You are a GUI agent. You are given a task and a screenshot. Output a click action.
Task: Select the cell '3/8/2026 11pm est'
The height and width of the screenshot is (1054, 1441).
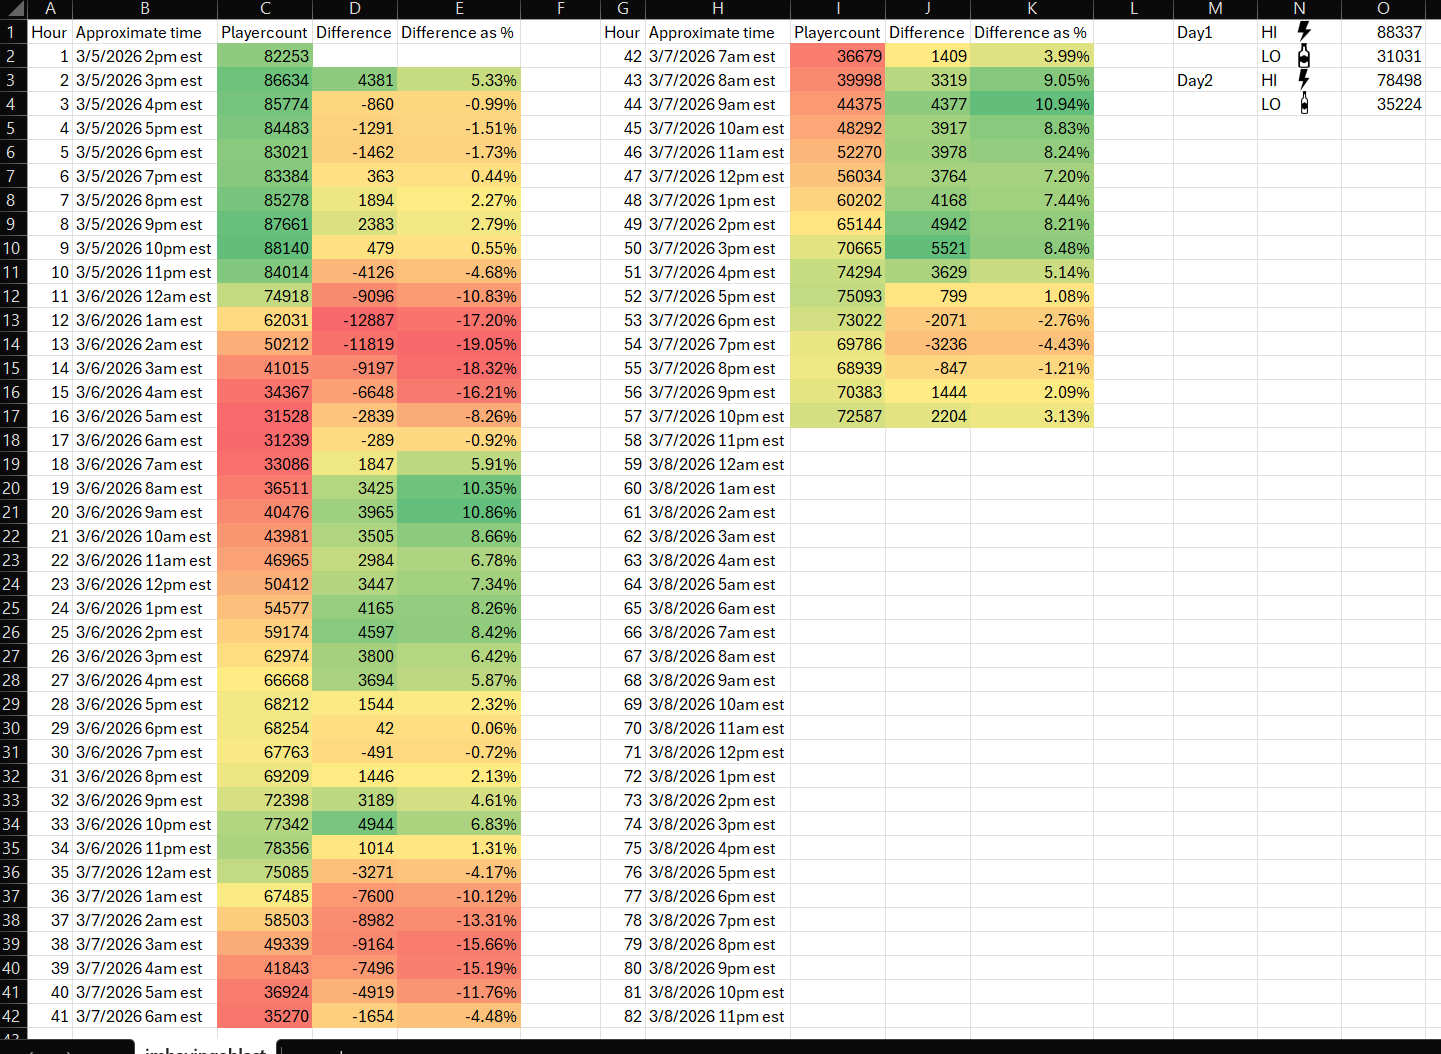[718, 1016]
